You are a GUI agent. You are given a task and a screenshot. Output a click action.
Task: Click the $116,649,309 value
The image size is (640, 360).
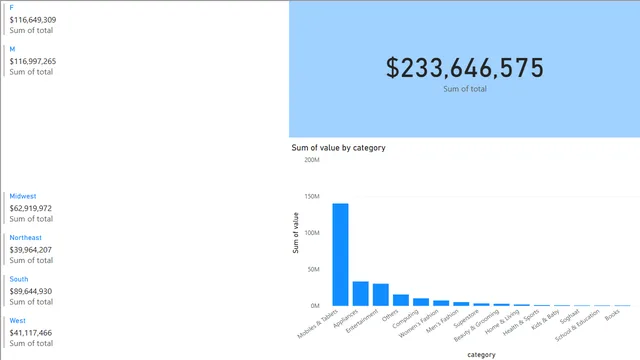[33, 20]
